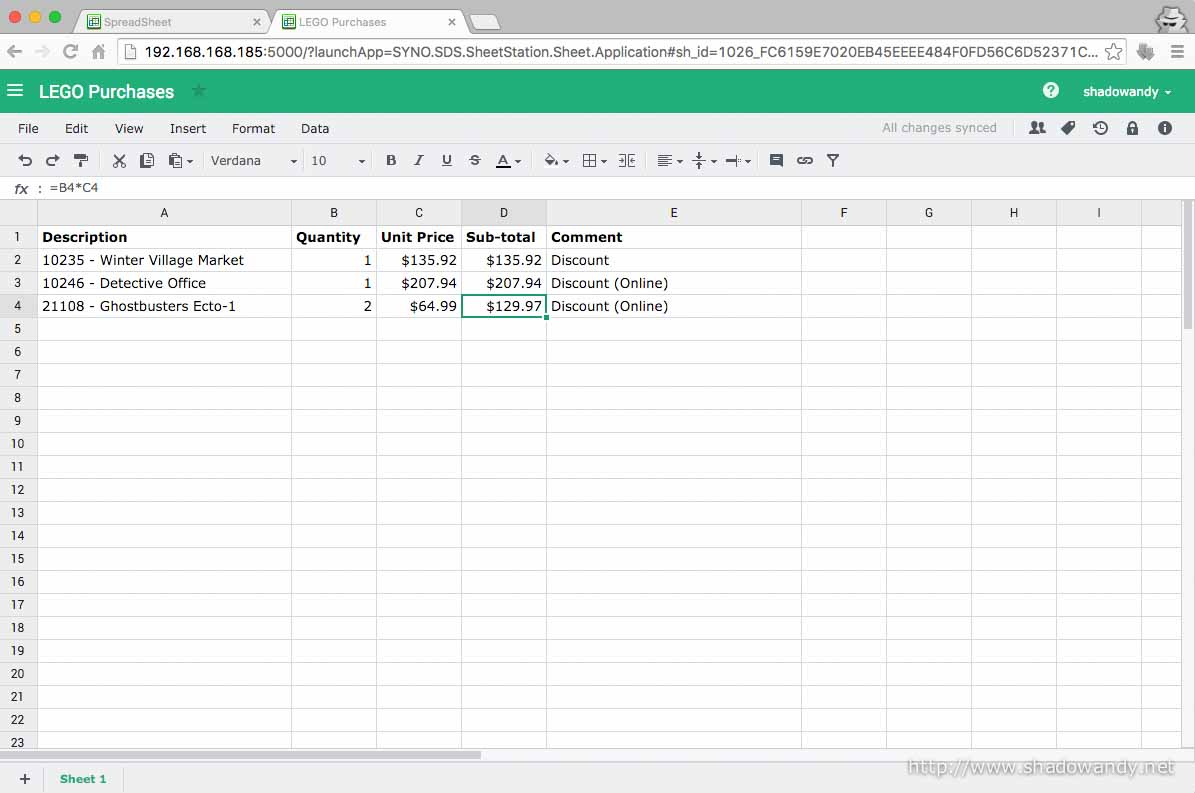The image size is (1195, 793).
Task: Open the hamburger main menu
Action: (x=14, y=91)
